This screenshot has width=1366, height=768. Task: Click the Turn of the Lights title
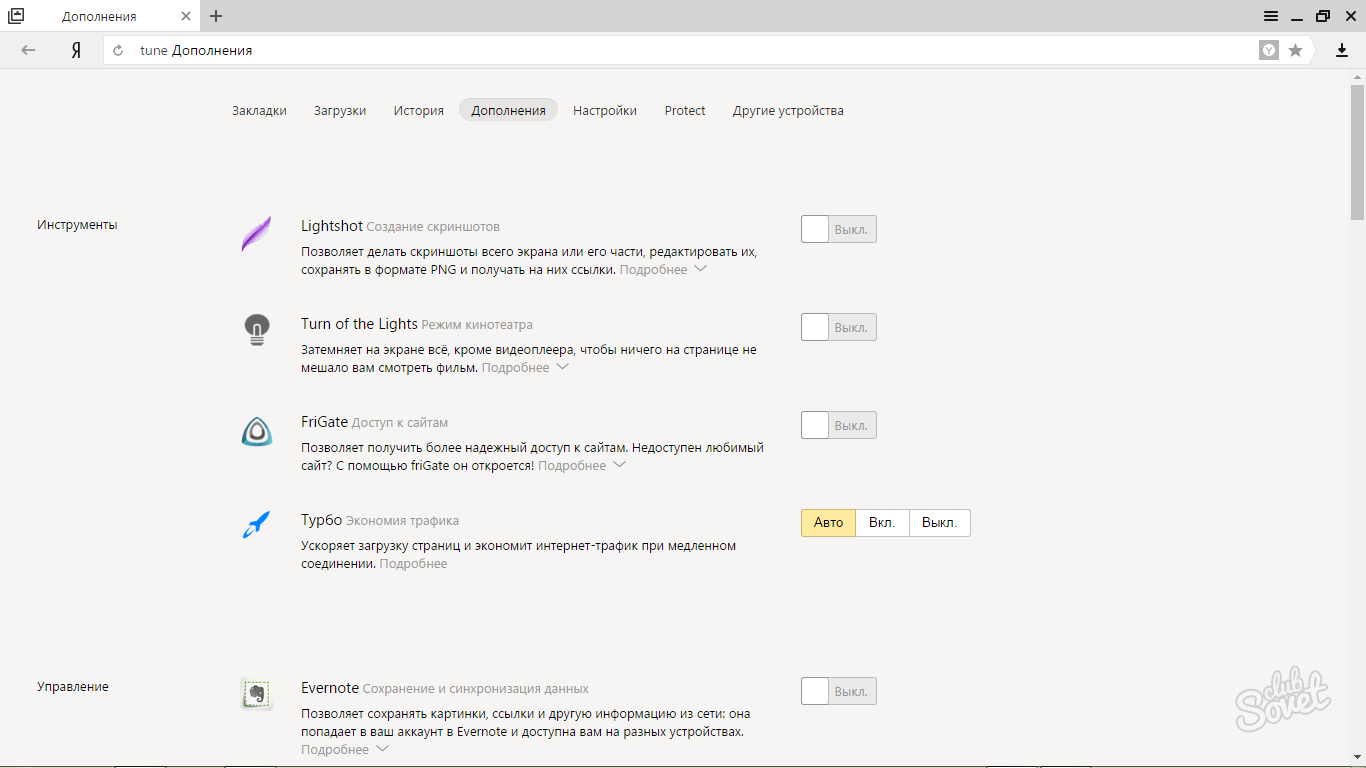359,324
